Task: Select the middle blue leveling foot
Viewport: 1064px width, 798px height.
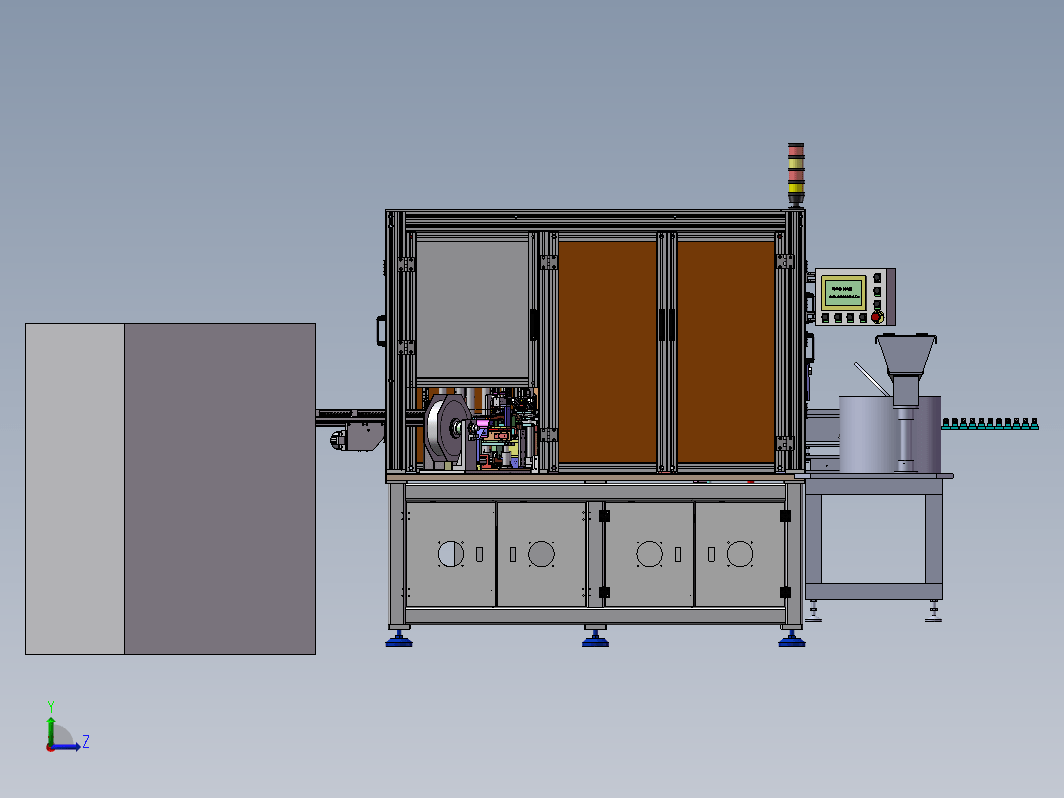Action: pyautogui.click(x=595, y=639)
